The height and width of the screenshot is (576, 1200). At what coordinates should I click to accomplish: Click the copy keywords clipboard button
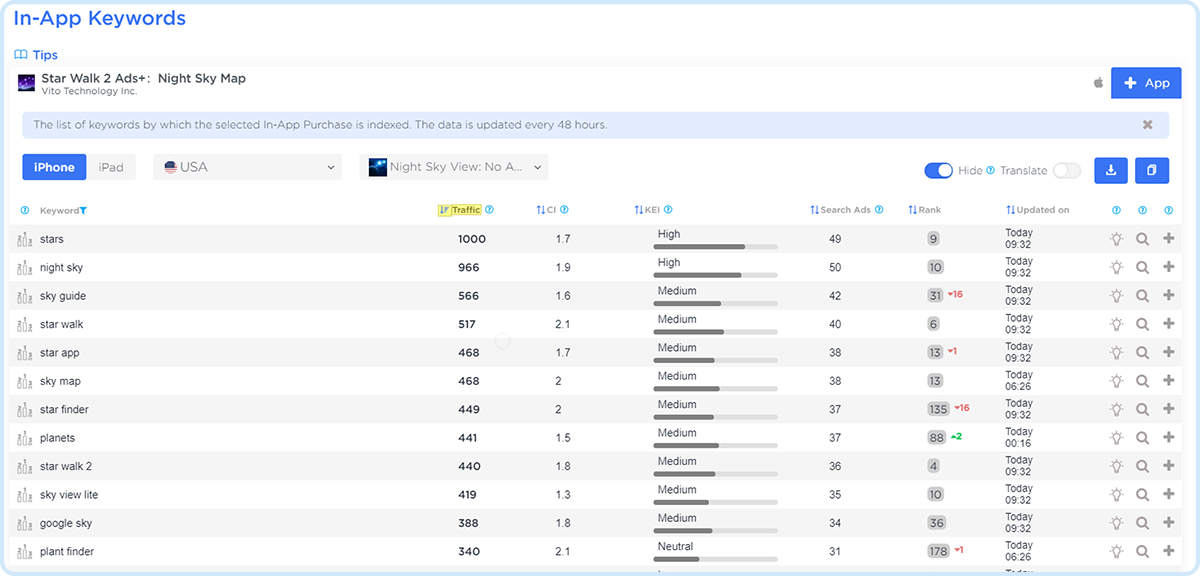click(1151, 170)
